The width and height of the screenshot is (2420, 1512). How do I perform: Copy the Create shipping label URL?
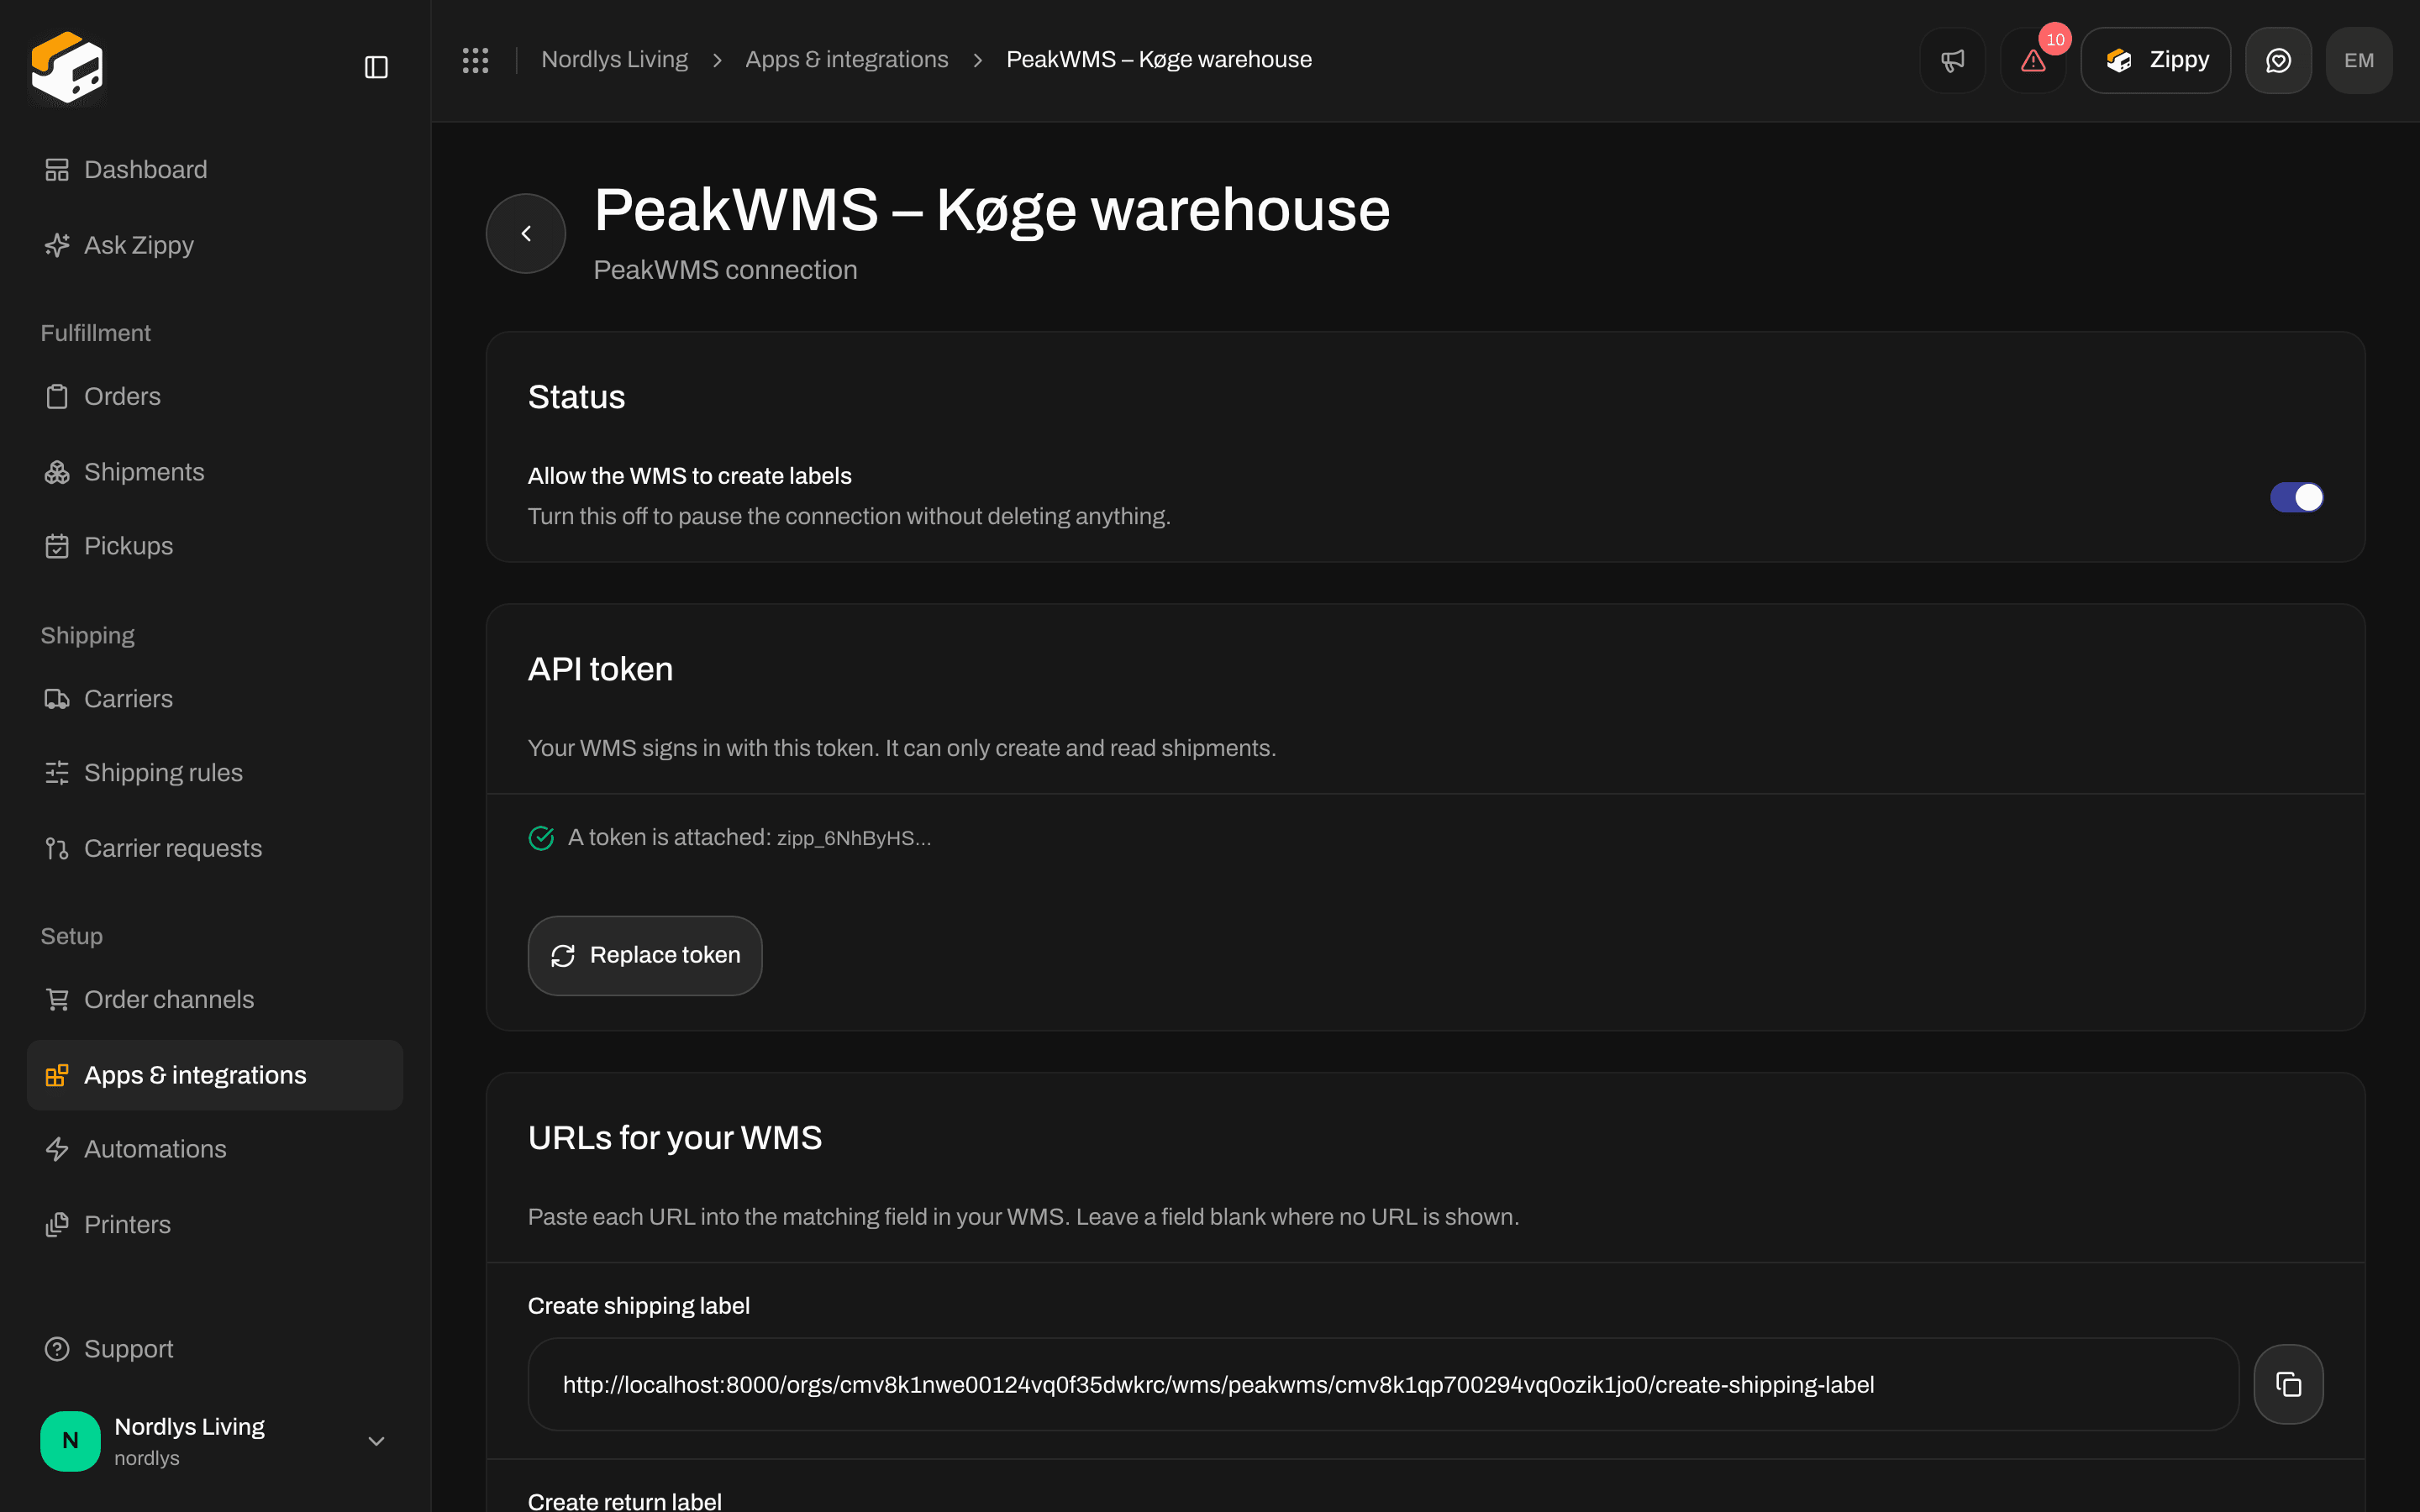point(2288,1384)
